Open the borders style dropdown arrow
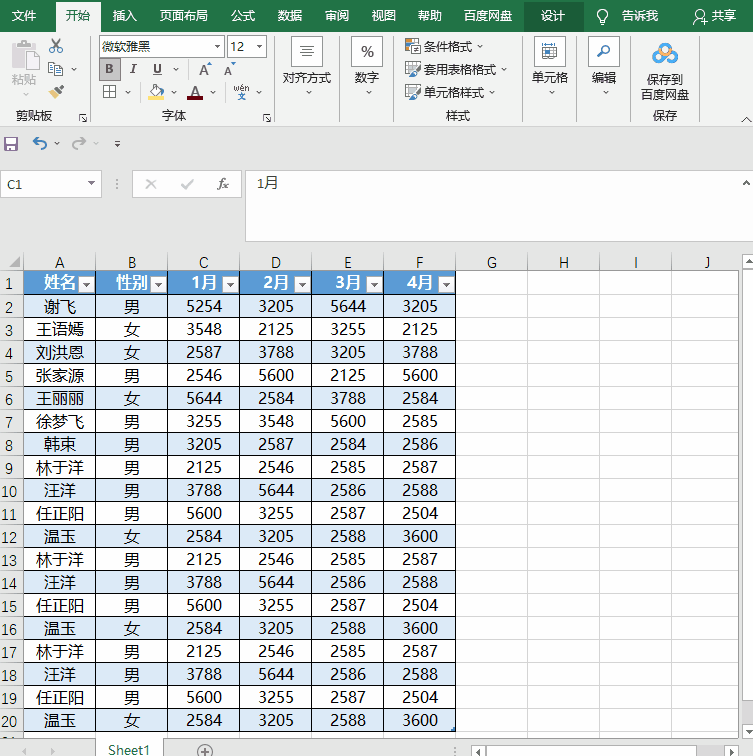Viewport: 753px width, 756px height. tap(128, 92)
